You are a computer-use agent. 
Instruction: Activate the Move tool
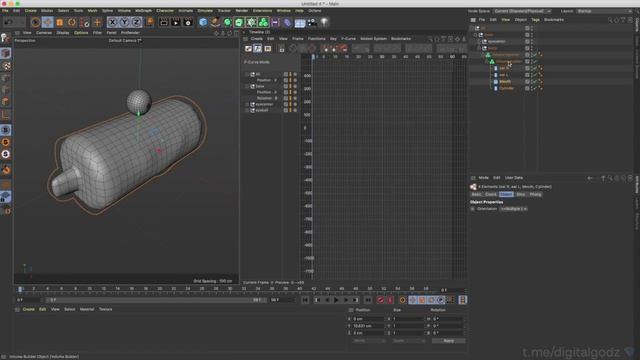pos(47,22)
